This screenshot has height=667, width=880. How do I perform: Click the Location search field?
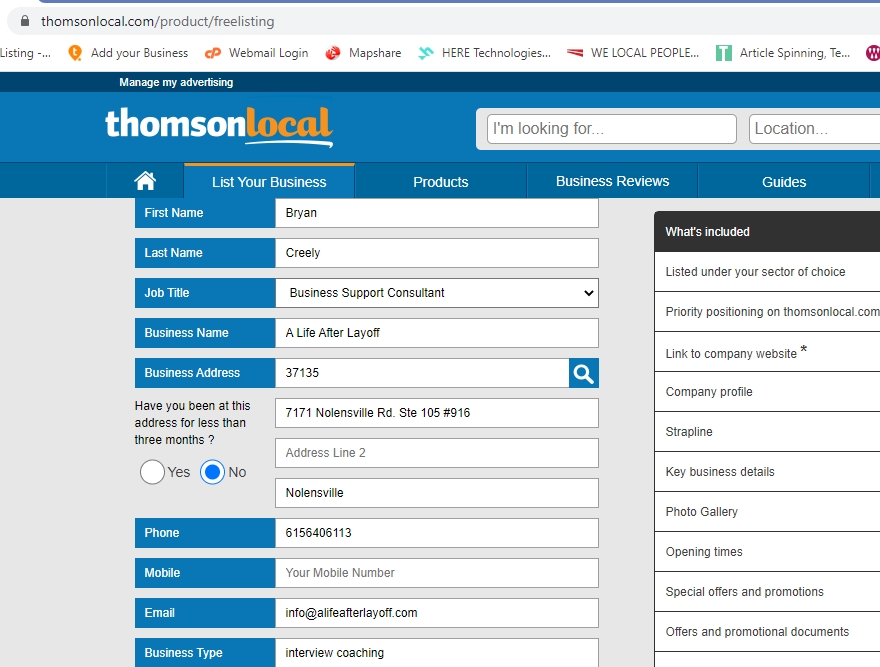[x=814, y=129]
